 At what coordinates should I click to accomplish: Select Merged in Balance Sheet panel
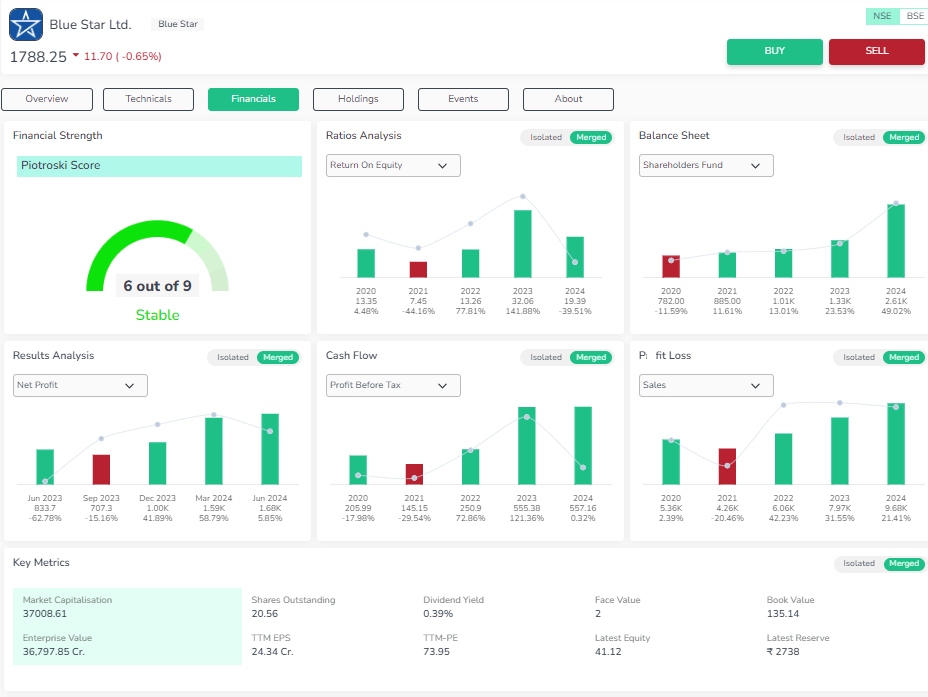[x=904, y=137]
